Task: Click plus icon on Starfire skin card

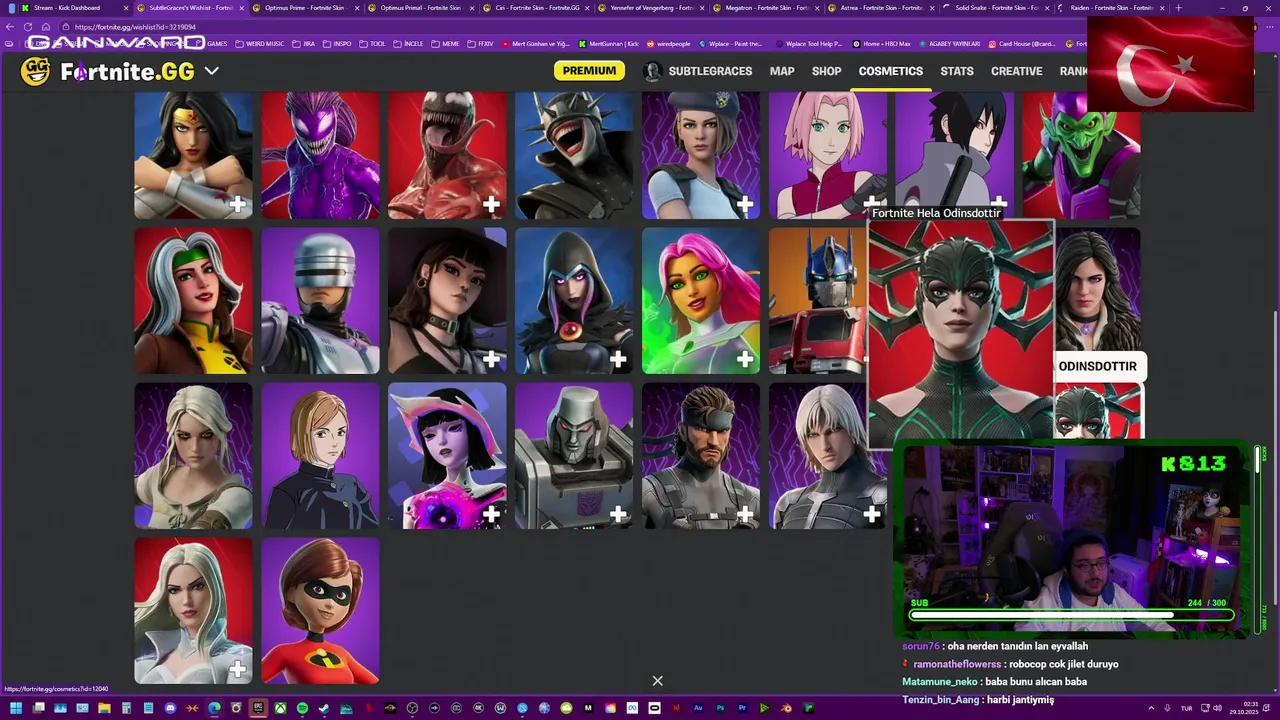Action: click(x=745, y=359)
